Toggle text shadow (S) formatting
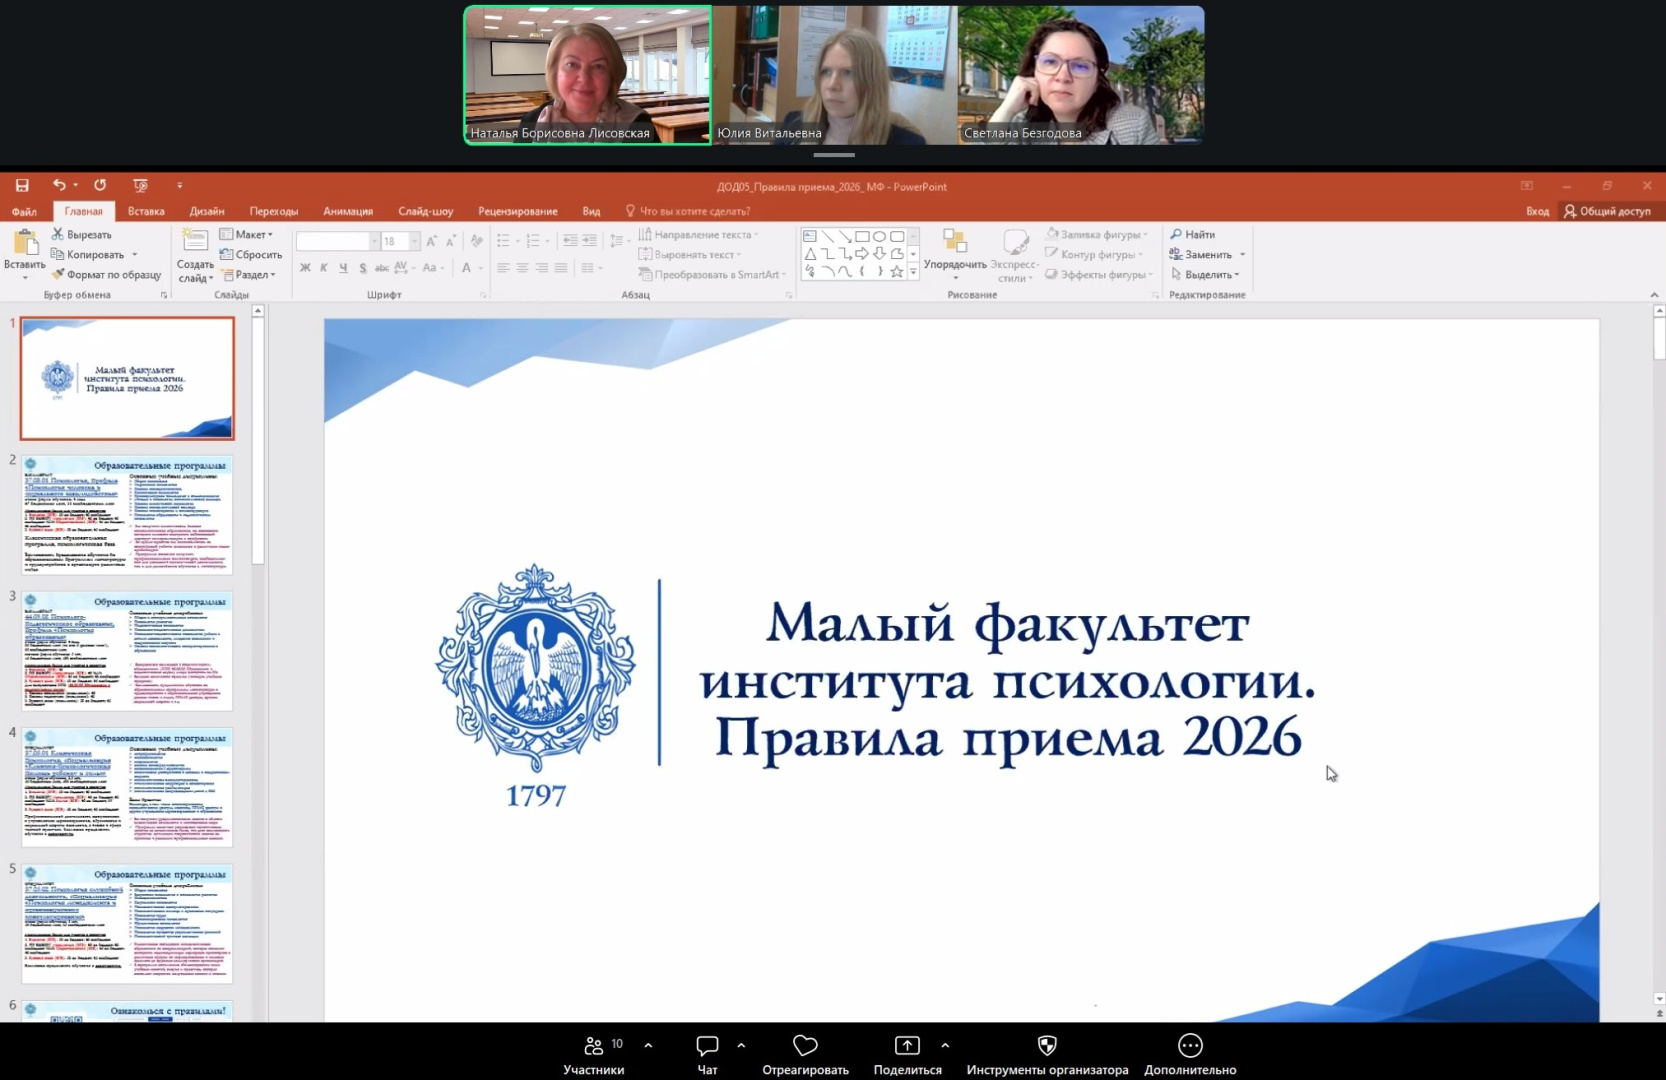The image size is (1666, 1080). (x=362, y=268)
